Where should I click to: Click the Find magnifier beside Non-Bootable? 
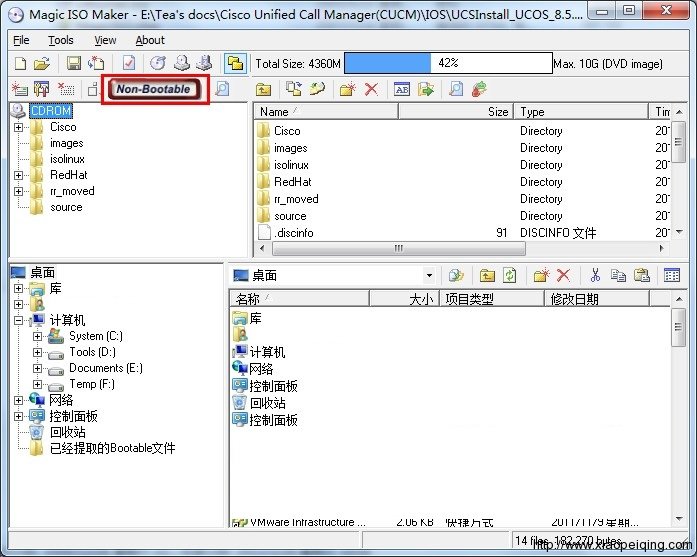(222, 89)
